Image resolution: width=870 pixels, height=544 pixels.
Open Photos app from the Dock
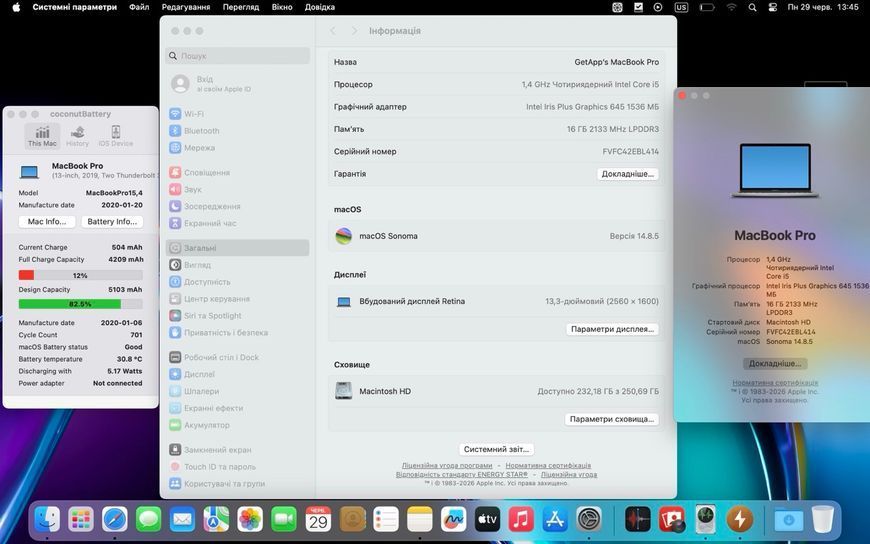(250, 520)
